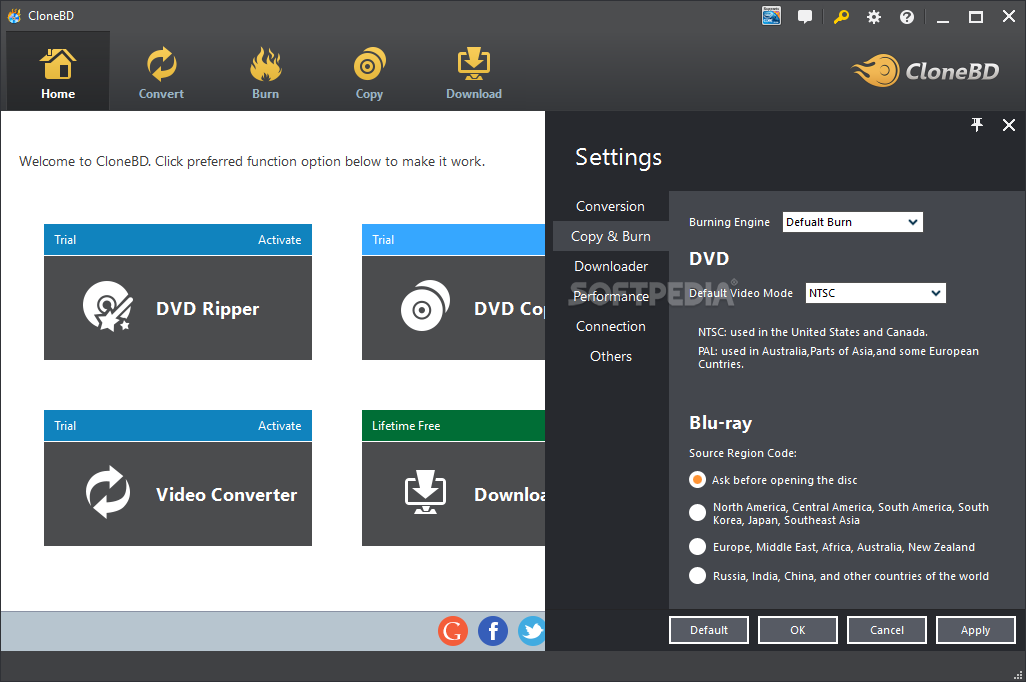Click the skin/theme picture icon in title bar

(x=771, y=16)
